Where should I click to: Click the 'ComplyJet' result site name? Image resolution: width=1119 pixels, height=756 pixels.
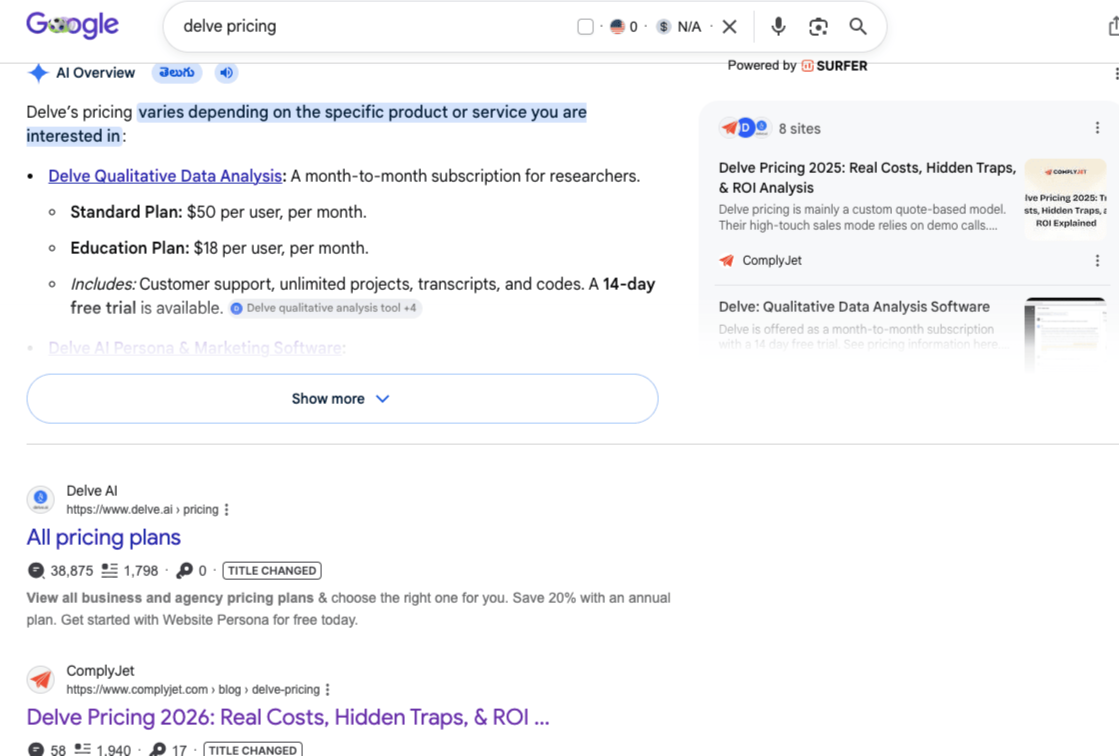click(x=100, y=670)
